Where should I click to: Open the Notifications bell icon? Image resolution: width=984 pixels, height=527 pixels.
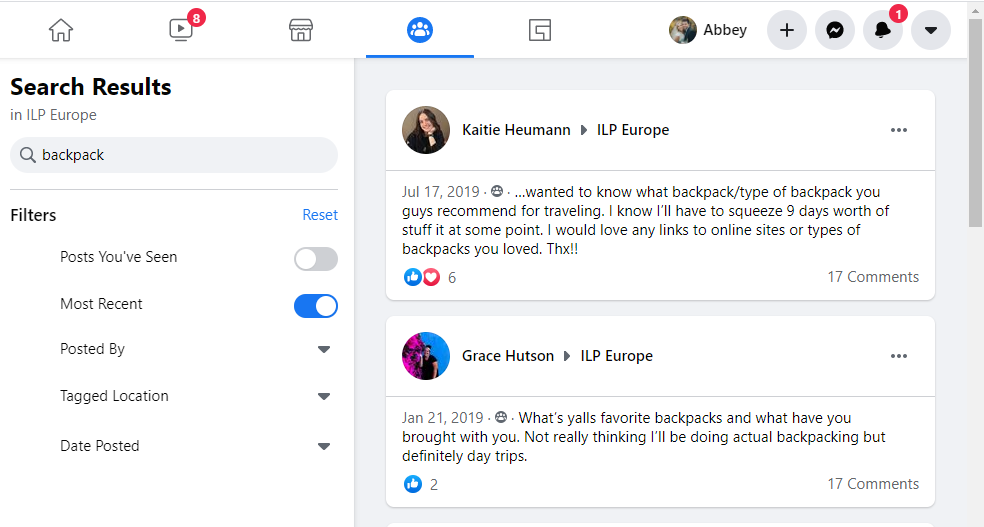click(x=883, y=30)
